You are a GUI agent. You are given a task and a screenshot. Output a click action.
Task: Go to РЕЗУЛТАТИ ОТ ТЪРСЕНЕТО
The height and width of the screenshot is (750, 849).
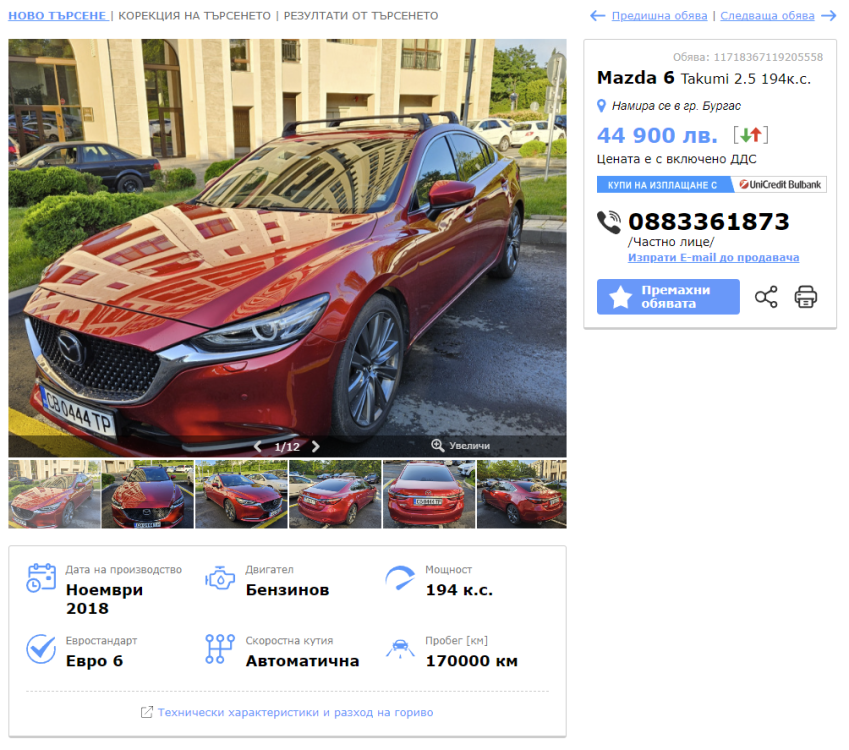point(361,16)
